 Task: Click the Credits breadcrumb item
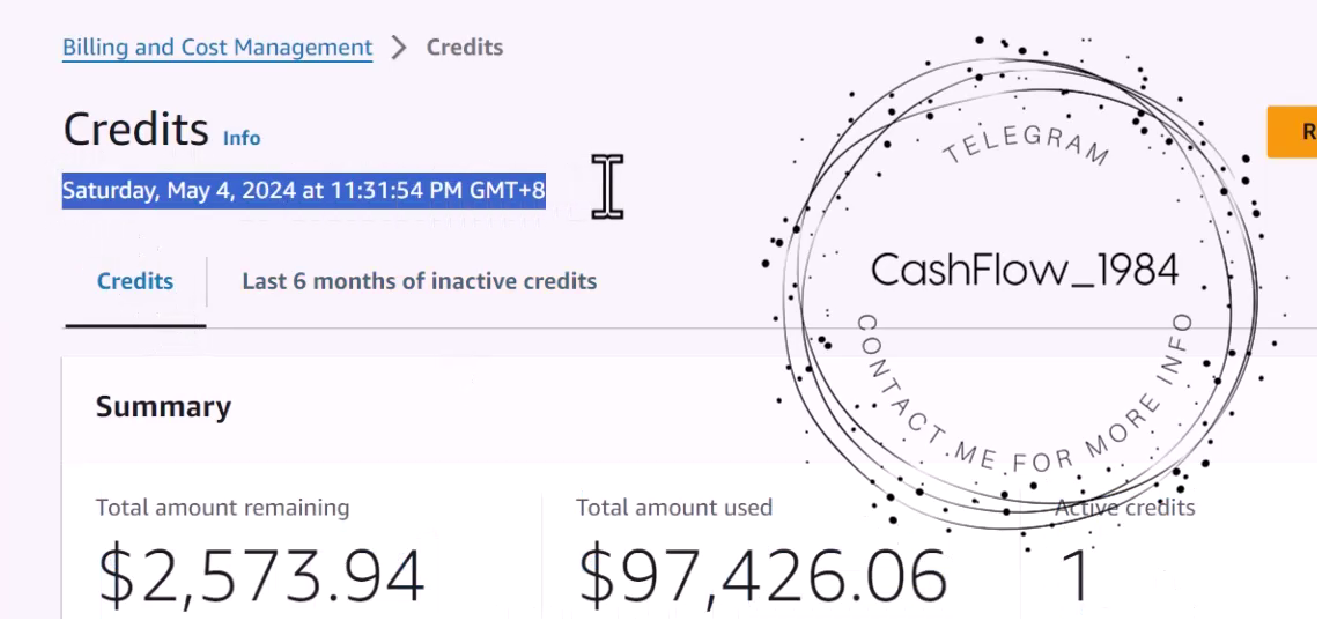pos(465,47)
